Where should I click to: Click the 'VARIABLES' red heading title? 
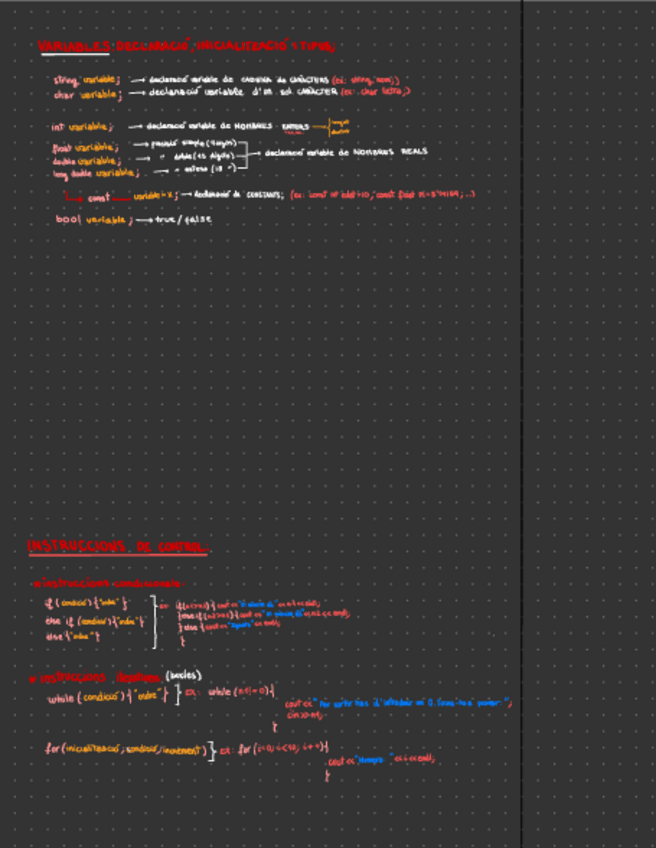click(x=76, y=46)
